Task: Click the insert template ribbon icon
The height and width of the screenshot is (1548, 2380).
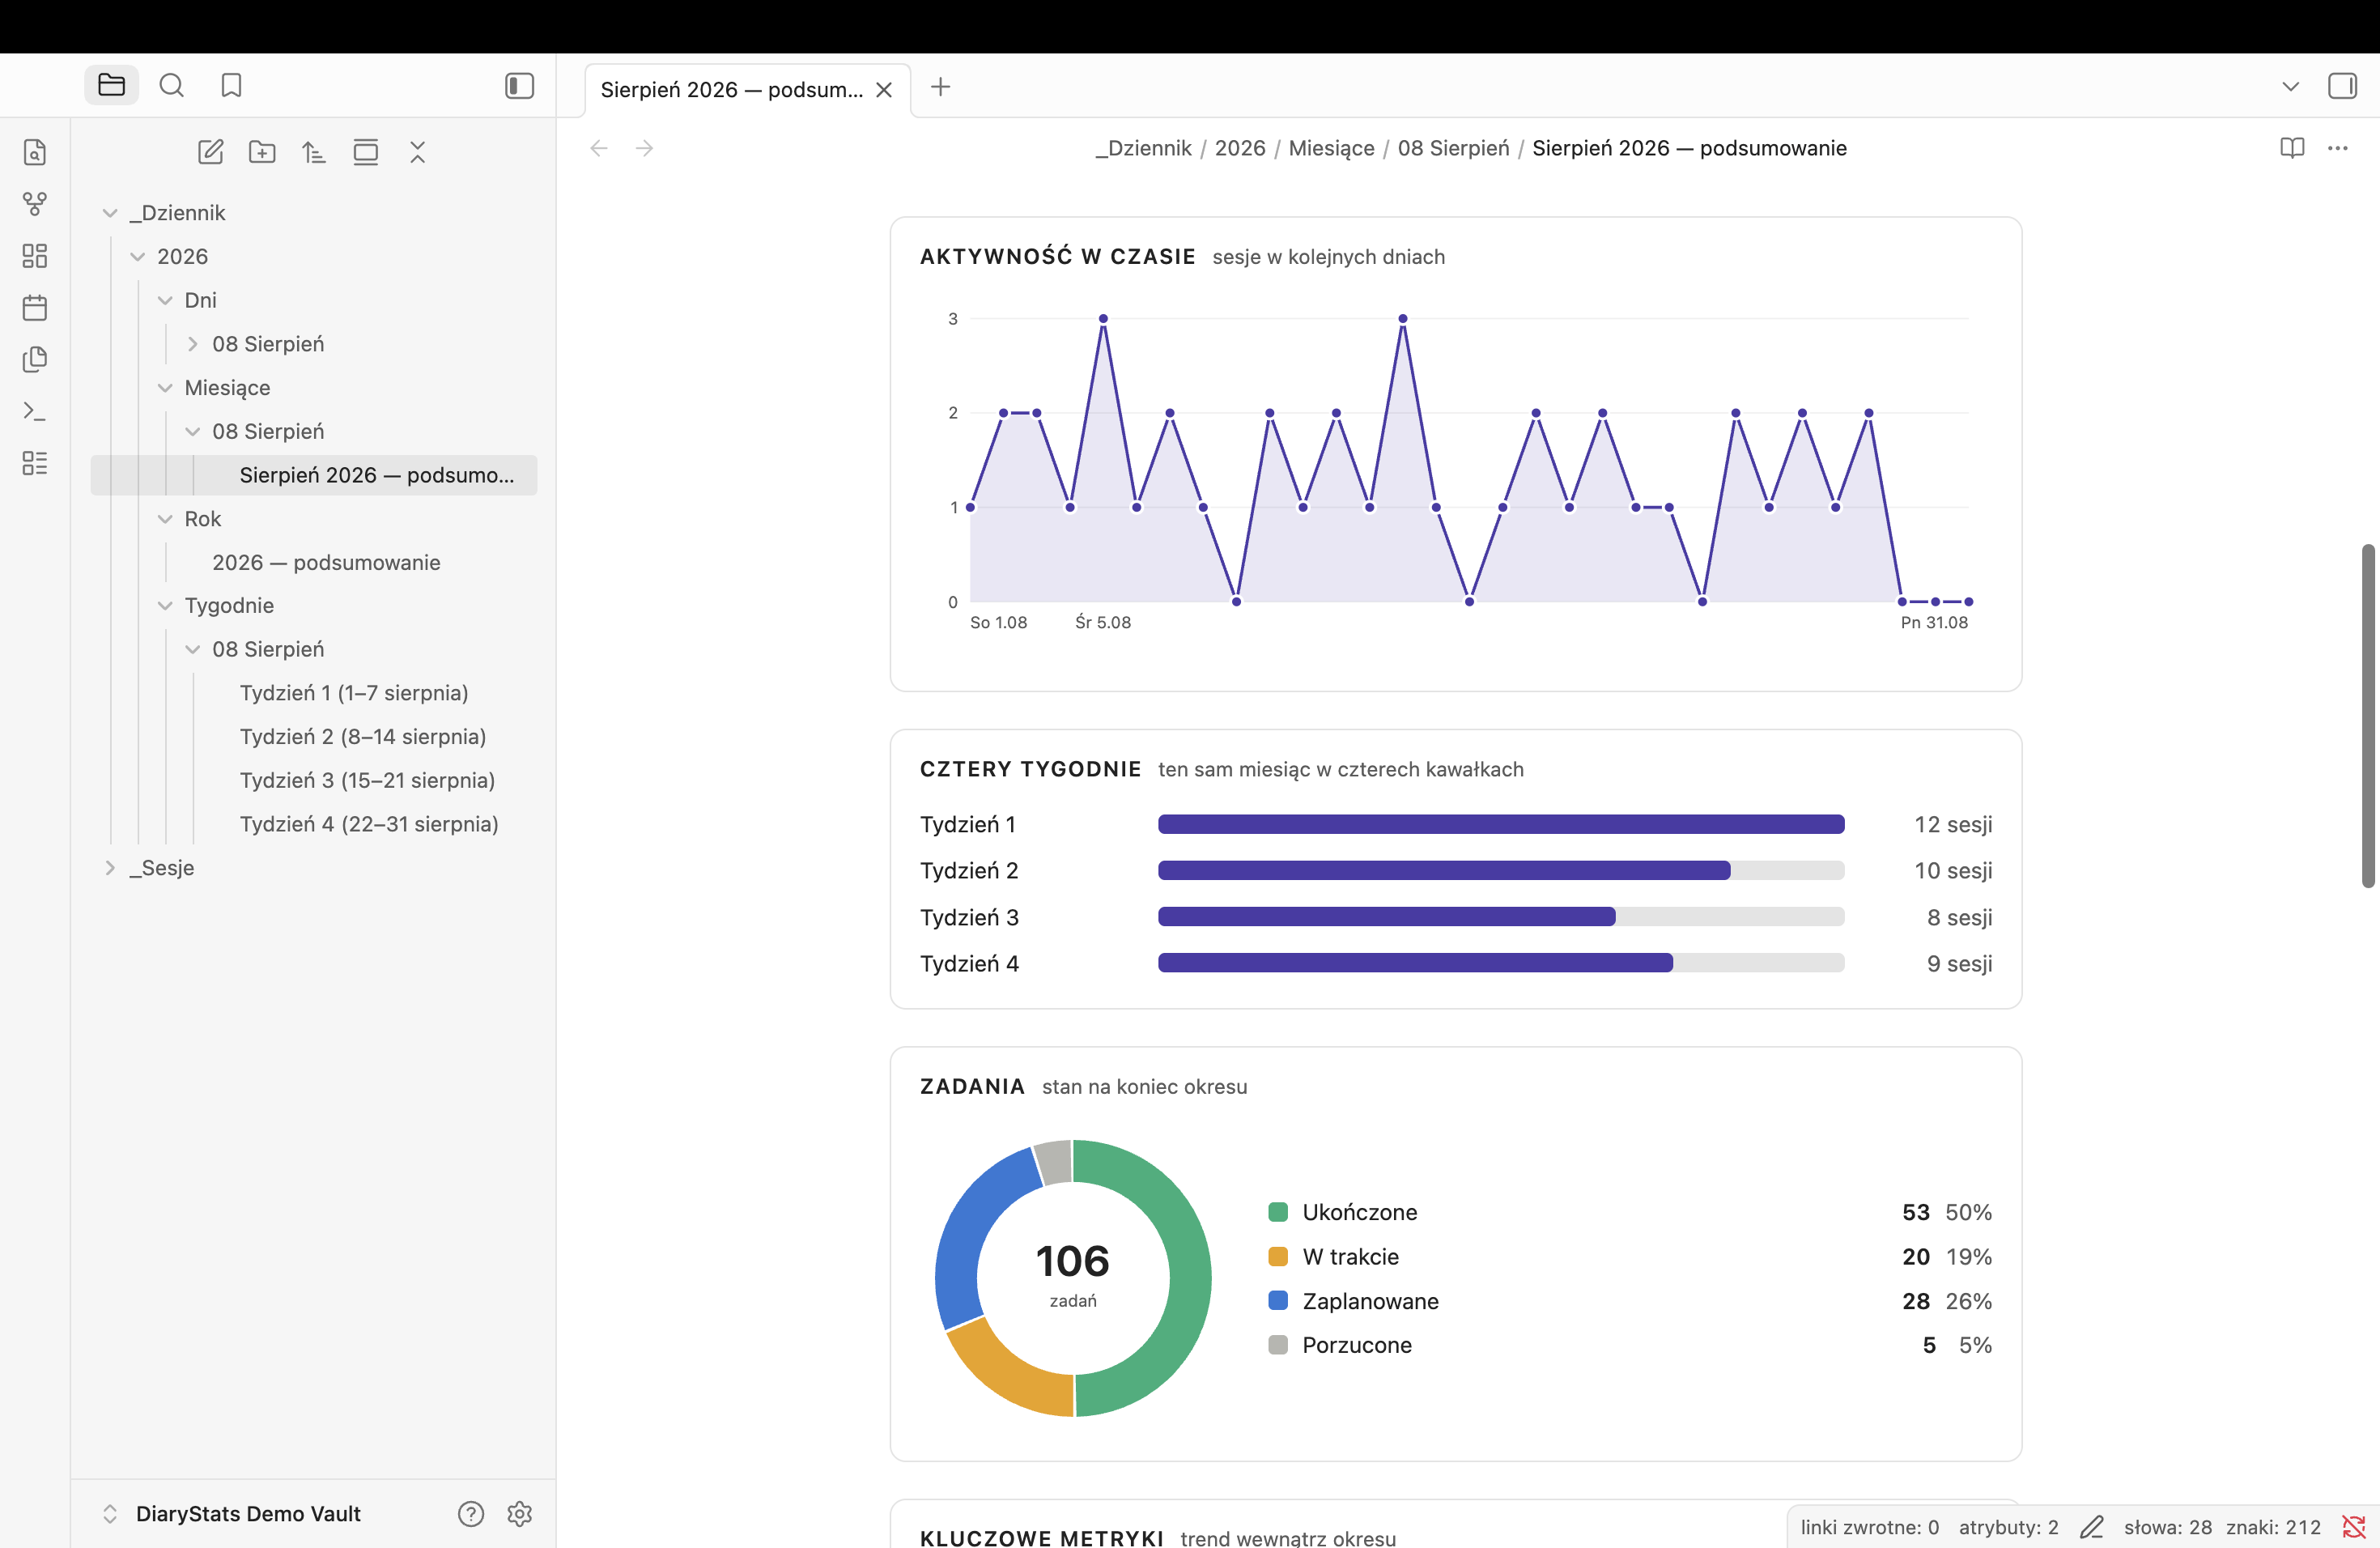Action: tap(35, 359)
